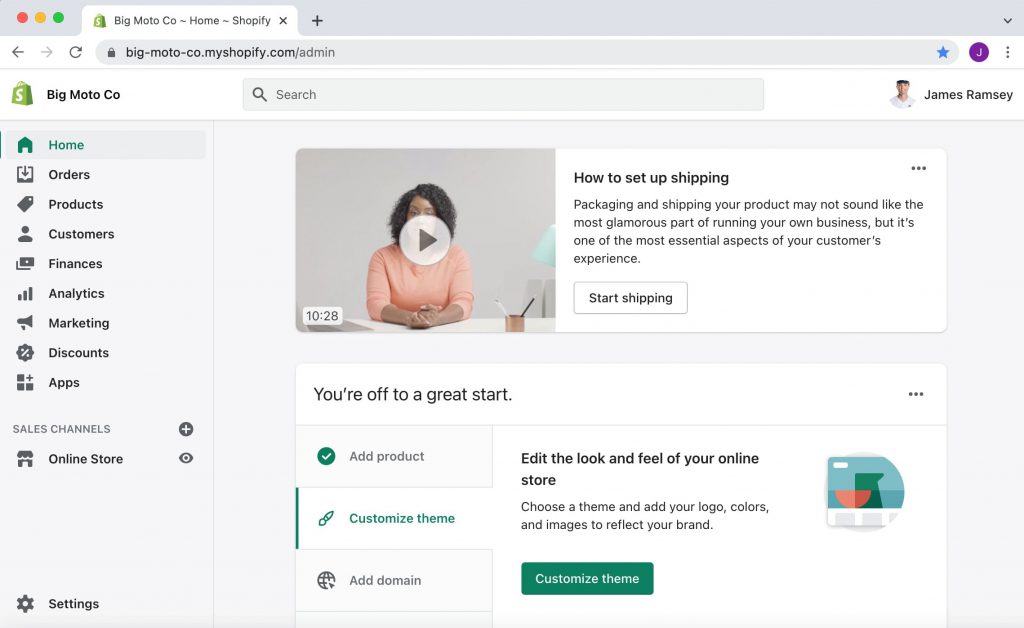Open the Finances icon in sidebar
The image size is (1024, 628).
point(25,264)
